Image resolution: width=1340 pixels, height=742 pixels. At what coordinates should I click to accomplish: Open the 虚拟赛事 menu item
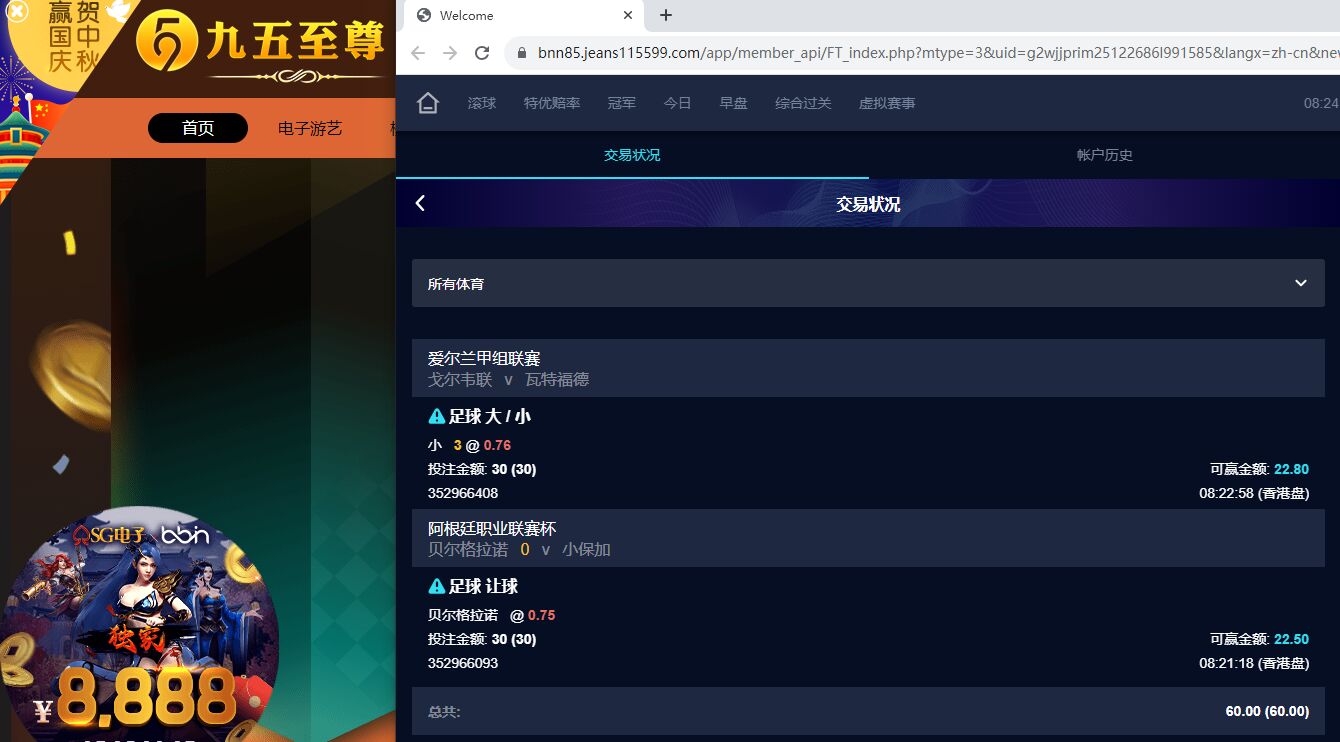[x=887, y=103]
